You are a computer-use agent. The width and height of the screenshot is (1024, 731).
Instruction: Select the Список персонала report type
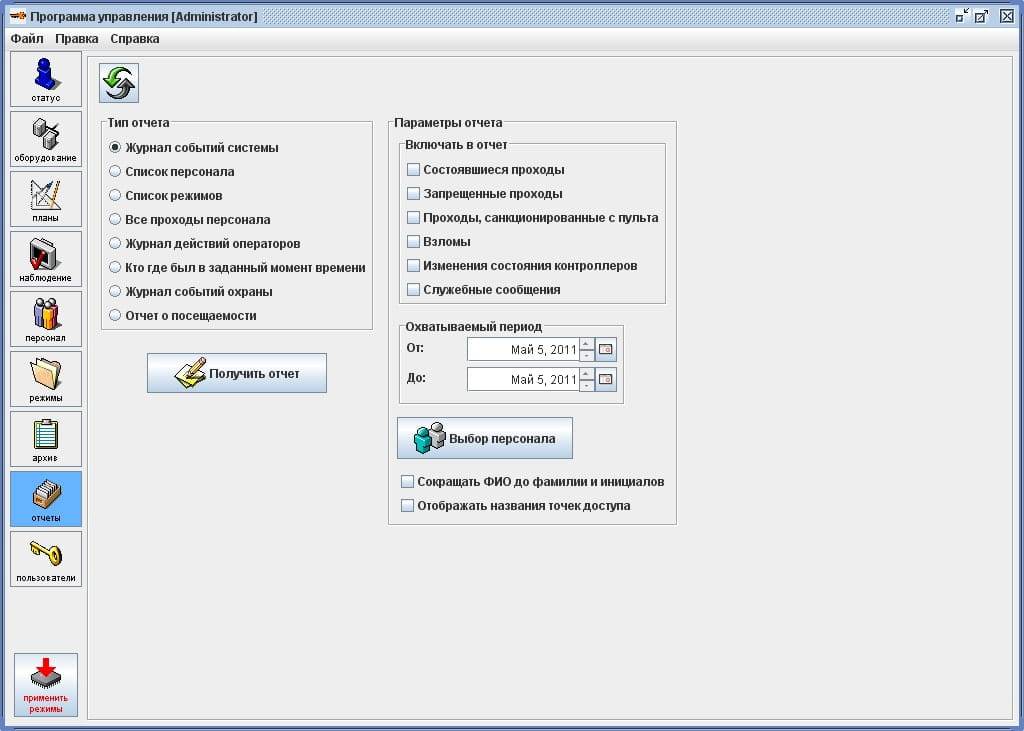pyautogui.click(x=115, y=172)
